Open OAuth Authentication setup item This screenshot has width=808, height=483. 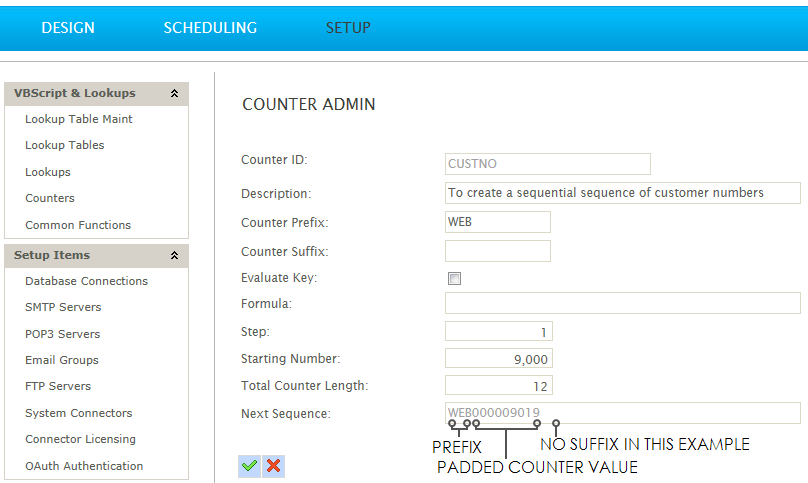(x=84, y=466)
